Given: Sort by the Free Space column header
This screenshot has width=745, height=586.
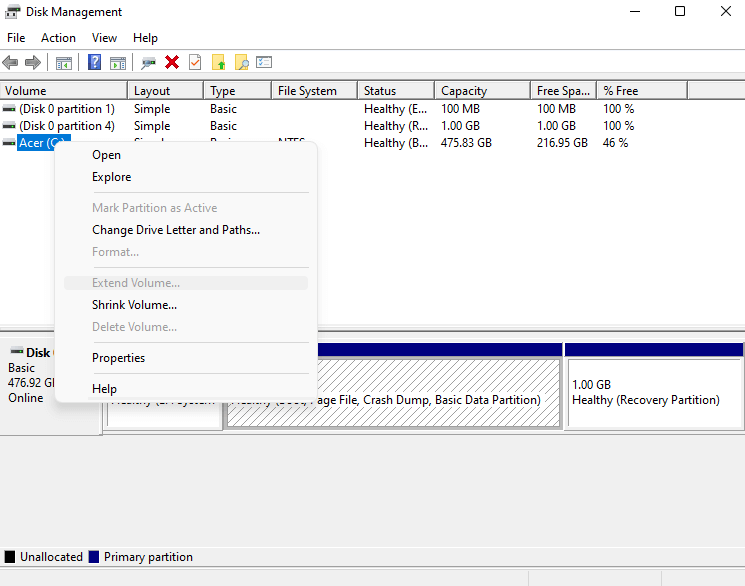Looking at the screenshot, I should 564,91.
